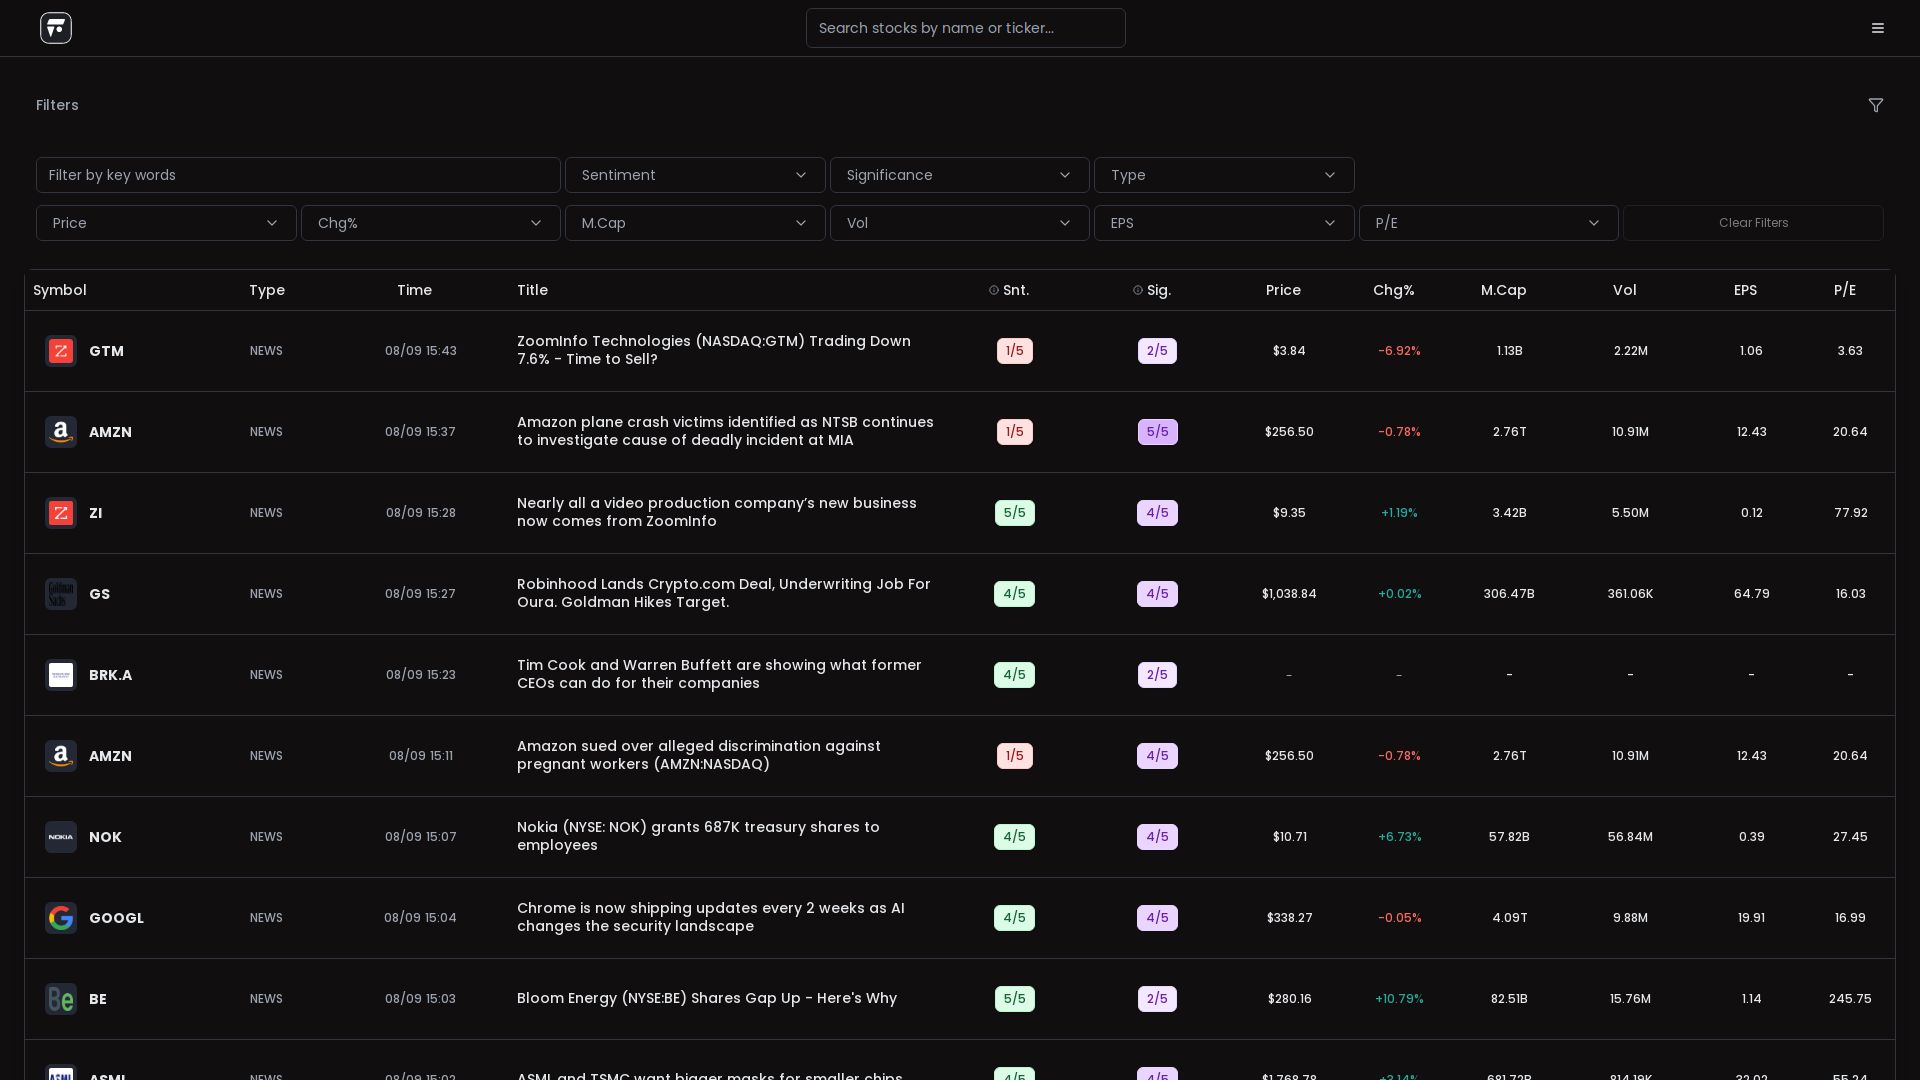The height and width of the screenshot is (1080, 1920).
Task: Sort by the EPS column header
Action: pos(1745,290)
